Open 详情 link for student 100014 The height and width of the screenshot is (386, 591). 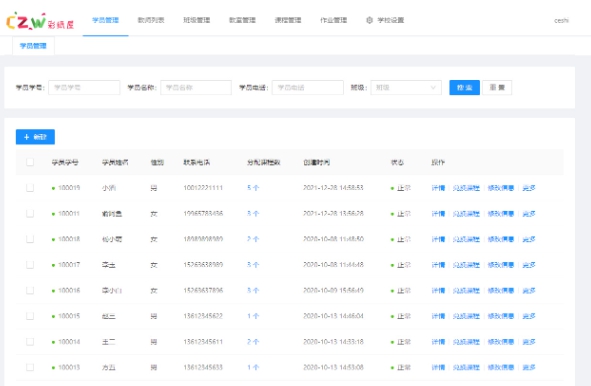tap(438, 342)
